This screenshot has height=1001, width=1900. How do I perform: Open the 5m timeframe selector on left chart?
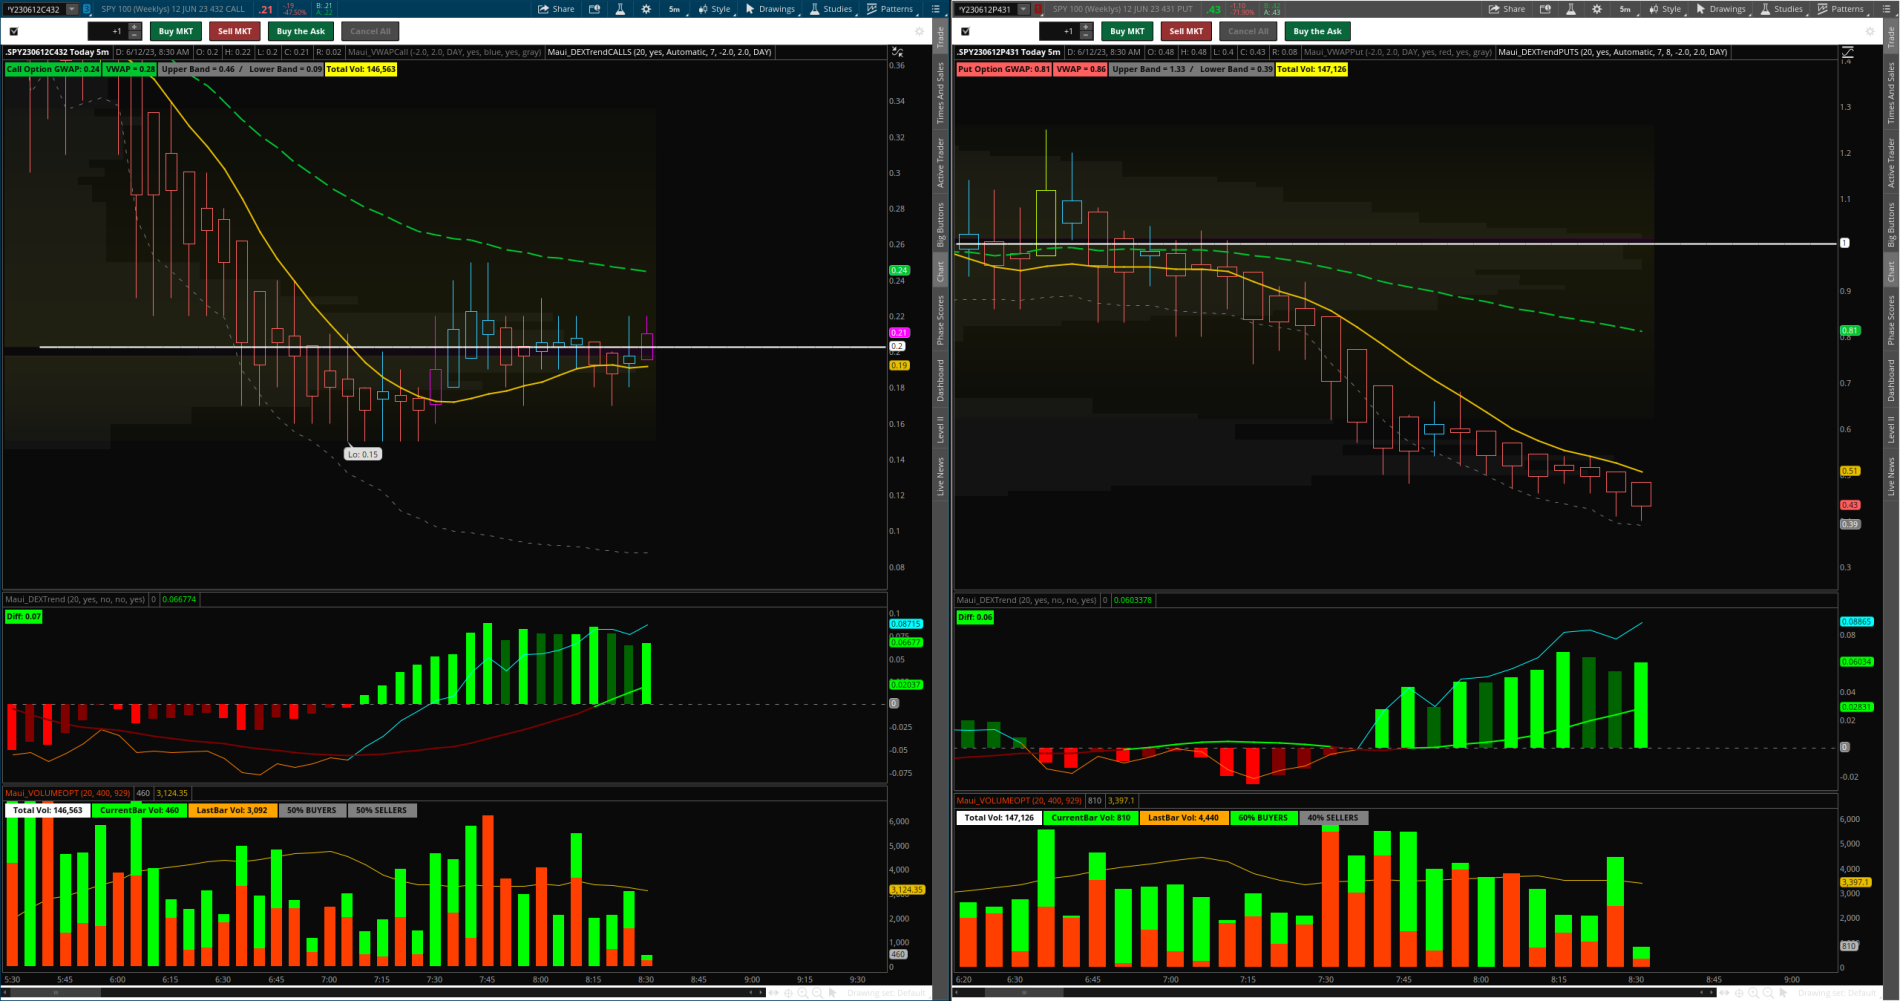click(x=674, y=9)
